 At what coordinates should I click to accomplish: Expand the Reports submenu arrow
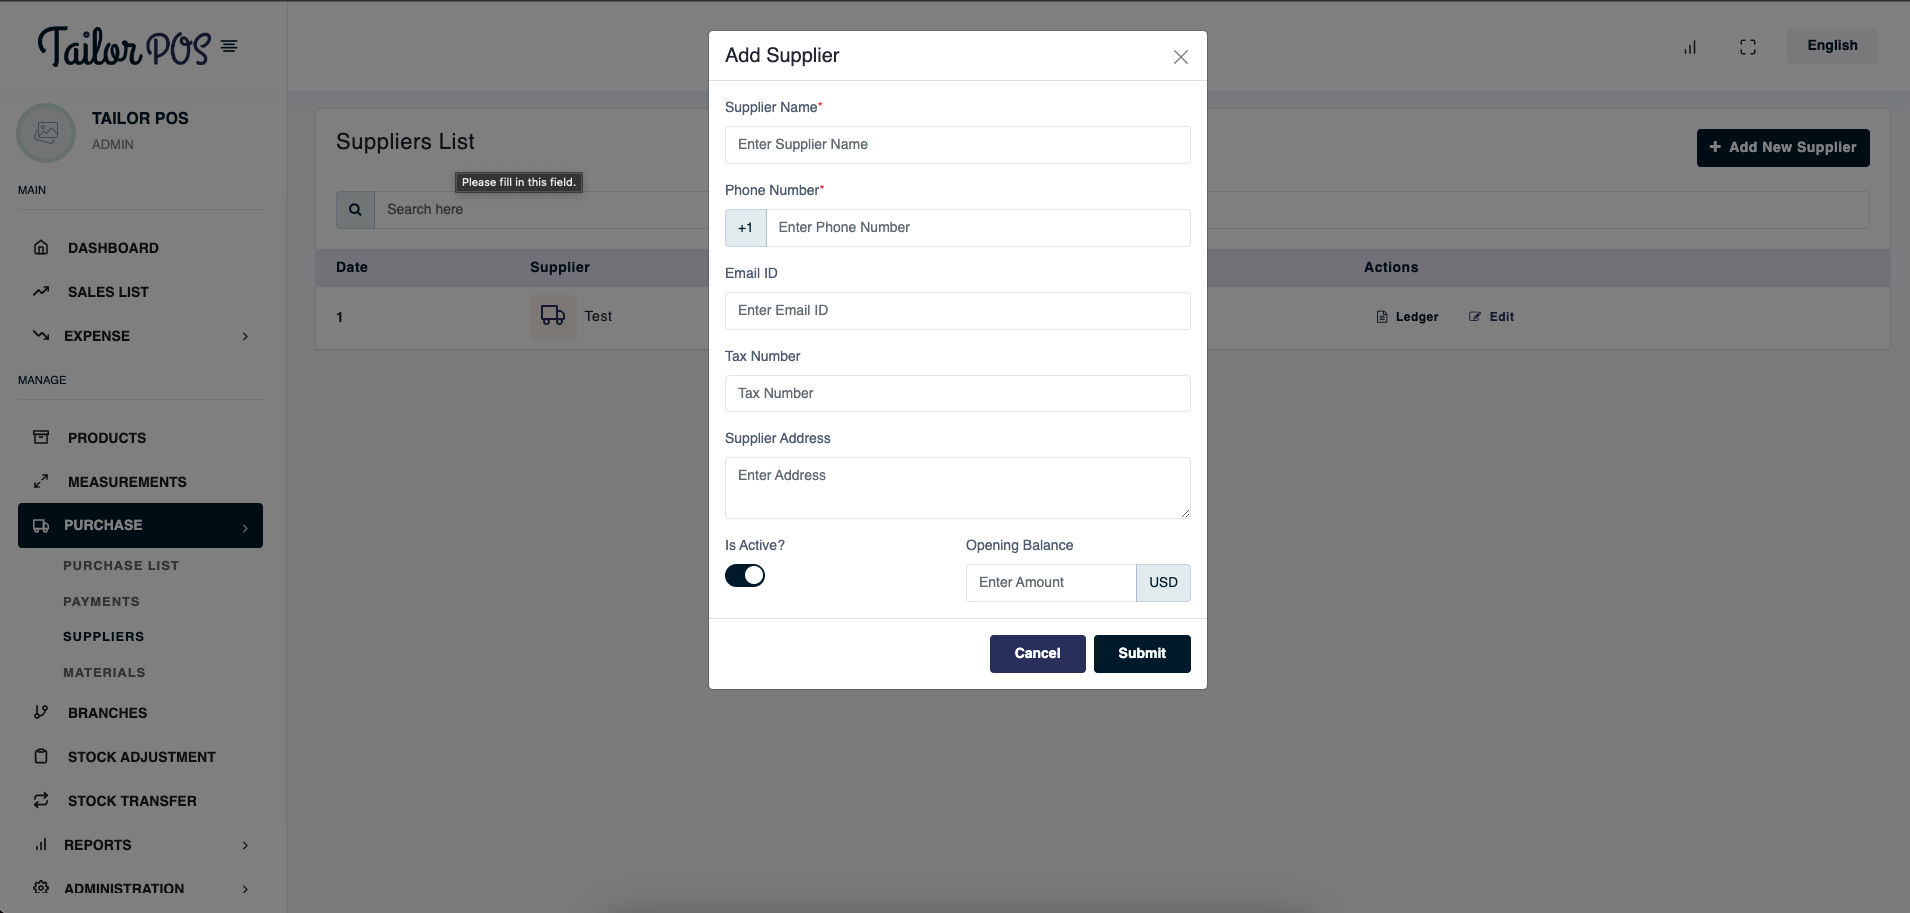click(245, 845)
